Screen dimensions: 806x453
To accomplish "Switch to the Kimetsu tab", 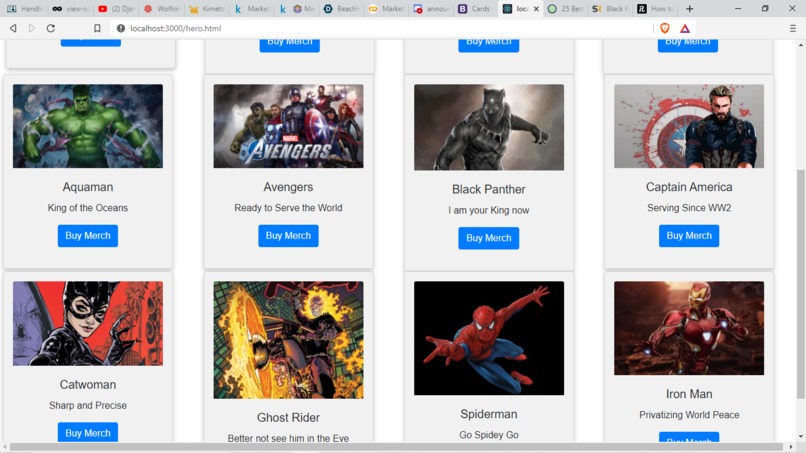I will click(207, 9).
